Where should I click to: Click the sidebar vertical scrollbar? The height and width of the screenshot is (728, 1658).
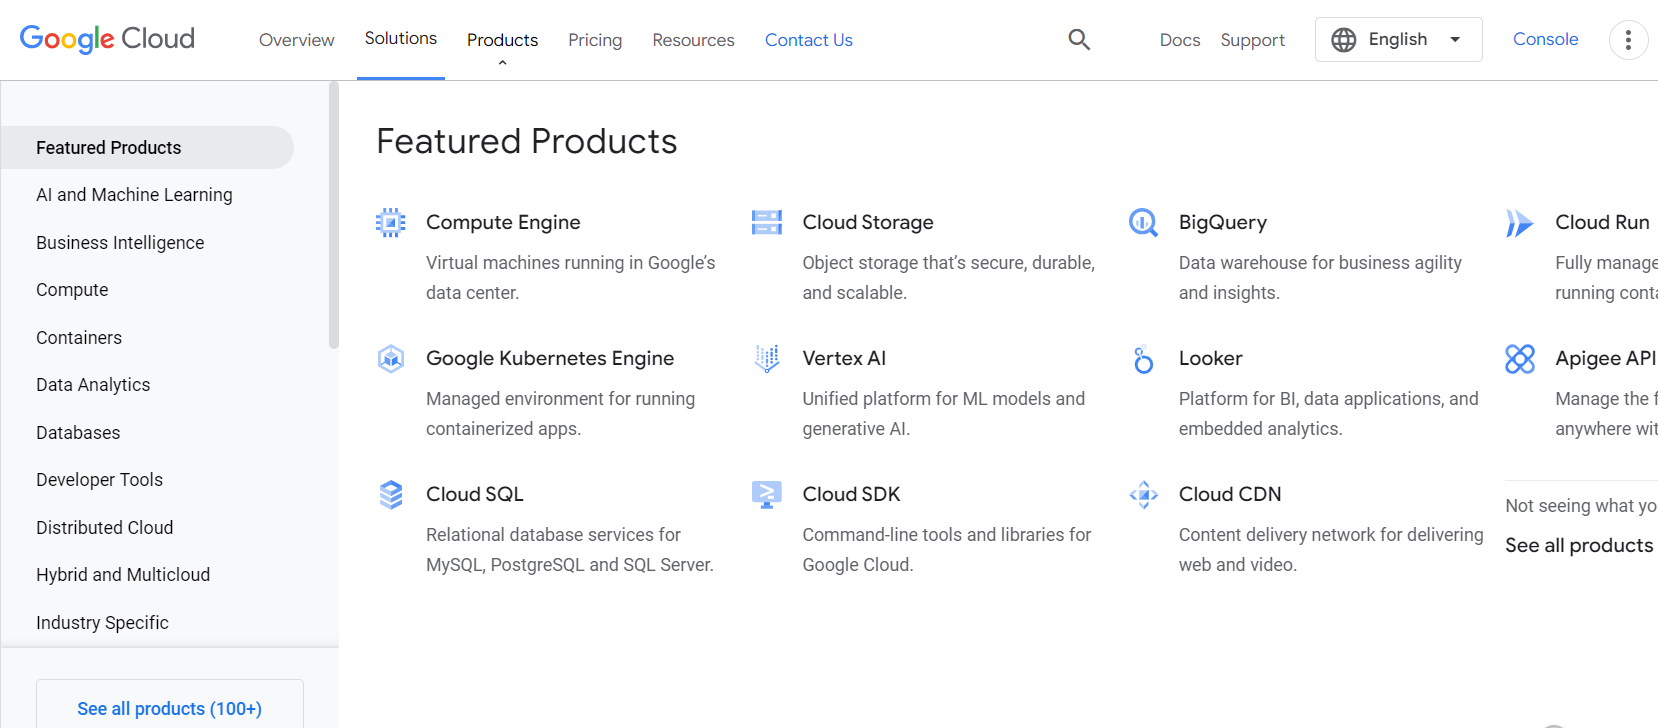pyautogui.click(x=334, y=215)
